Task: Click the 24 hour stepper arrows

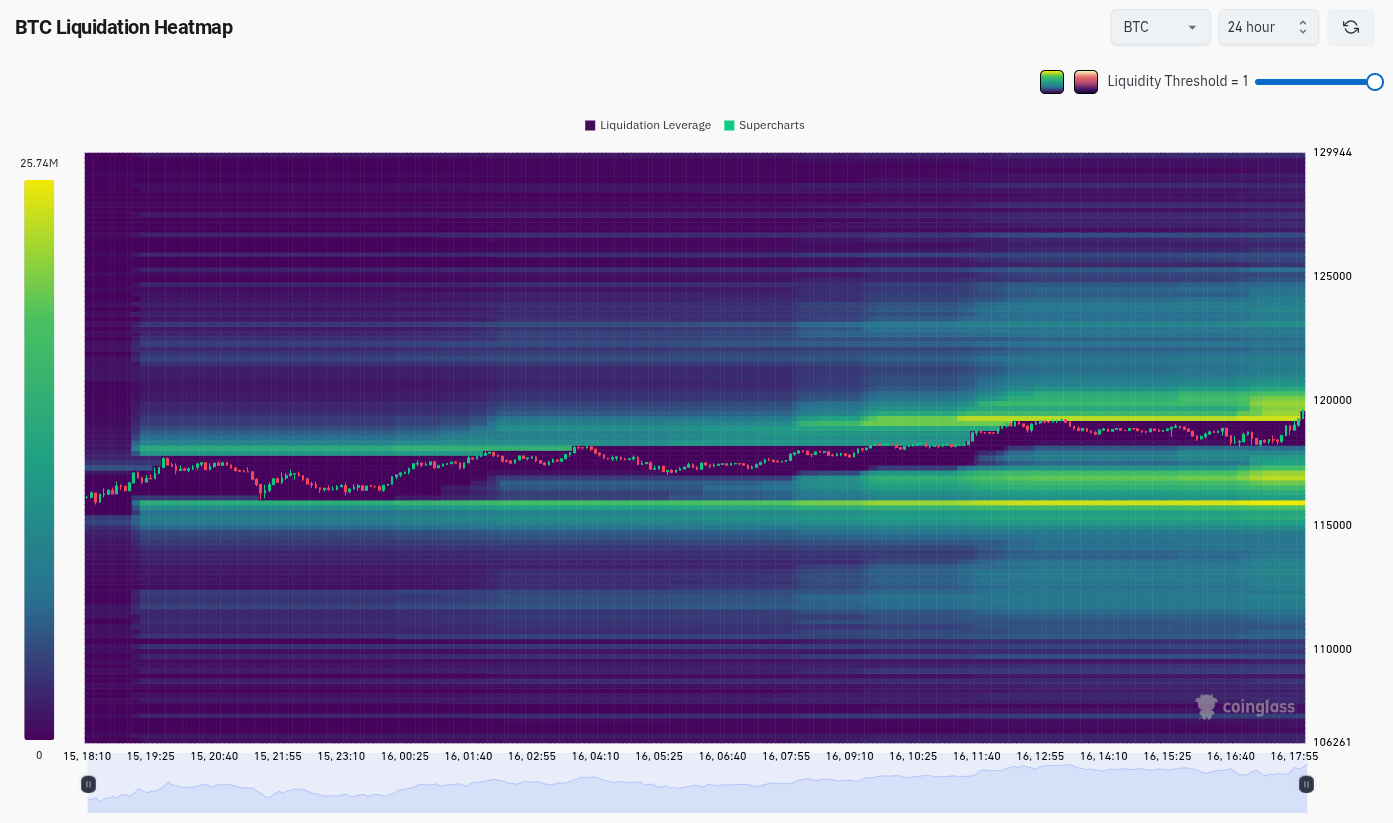Action: (x=1303, y=27)
